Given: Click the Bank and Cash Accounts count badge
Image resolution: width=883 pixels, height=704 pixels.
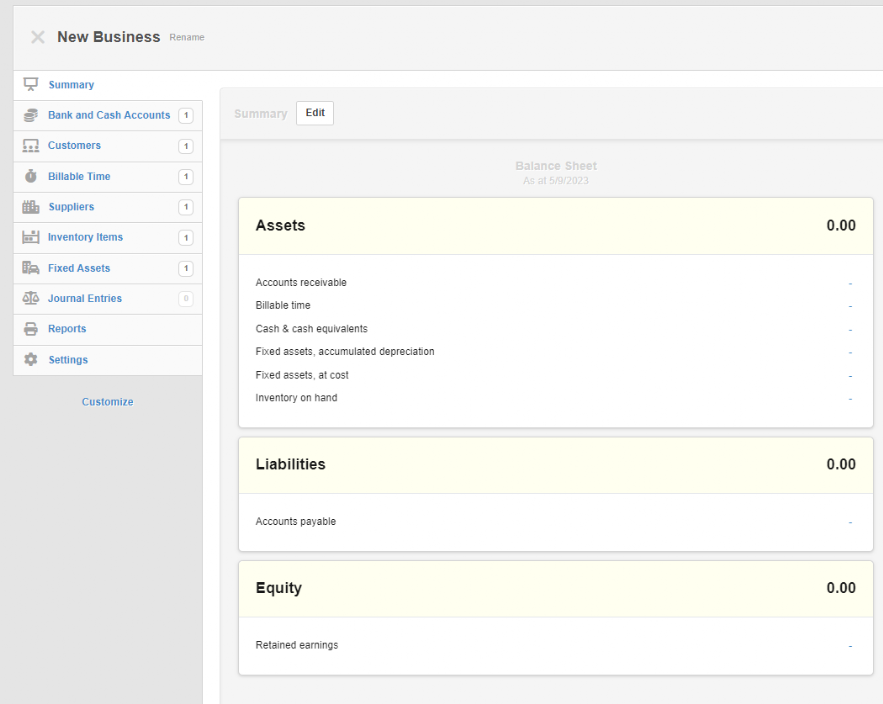Looking at the screenshot, I should click(186, 115).
